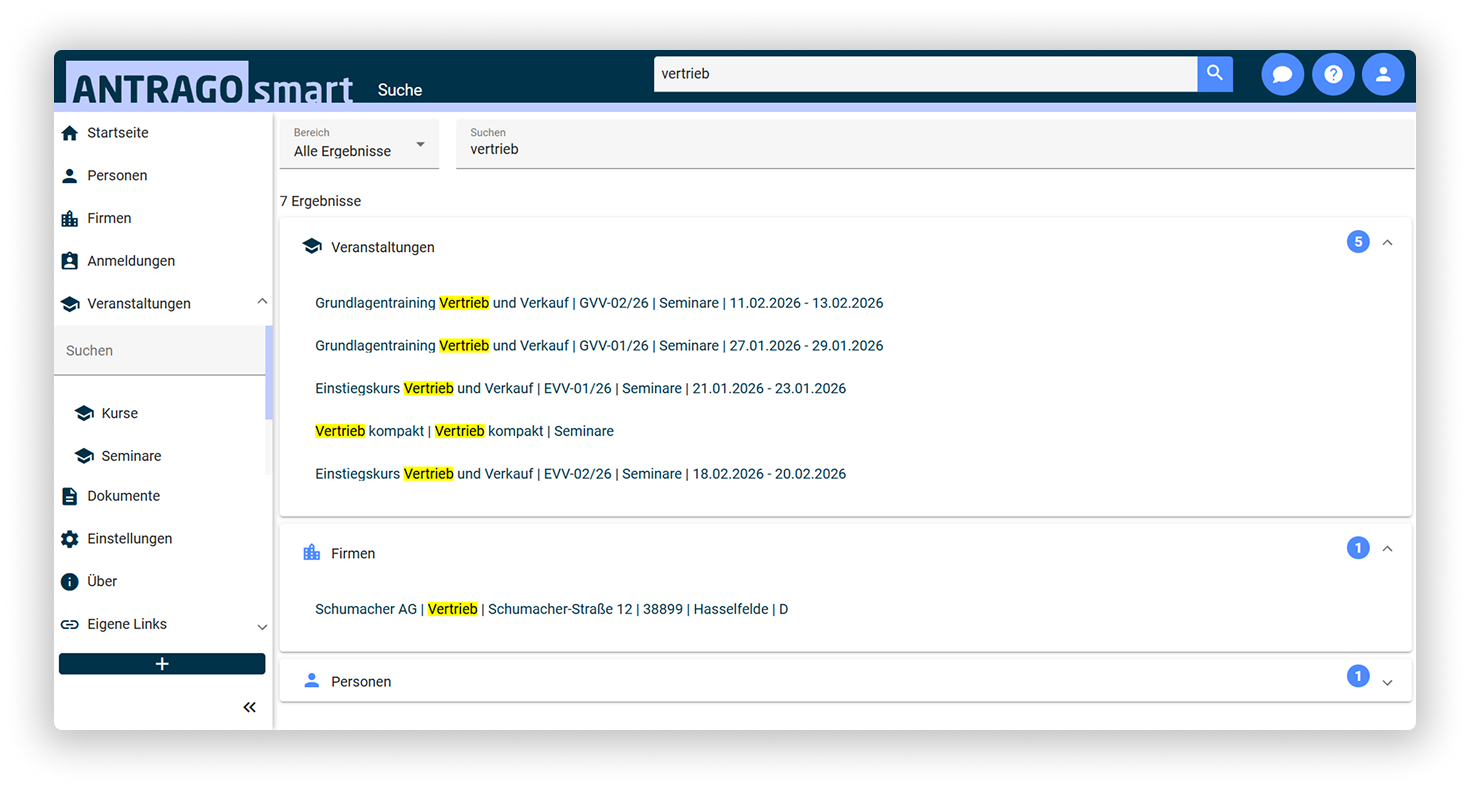Open the user account icon
1470x788 pixels.
pyautogui.click(x=1383, y=74)
